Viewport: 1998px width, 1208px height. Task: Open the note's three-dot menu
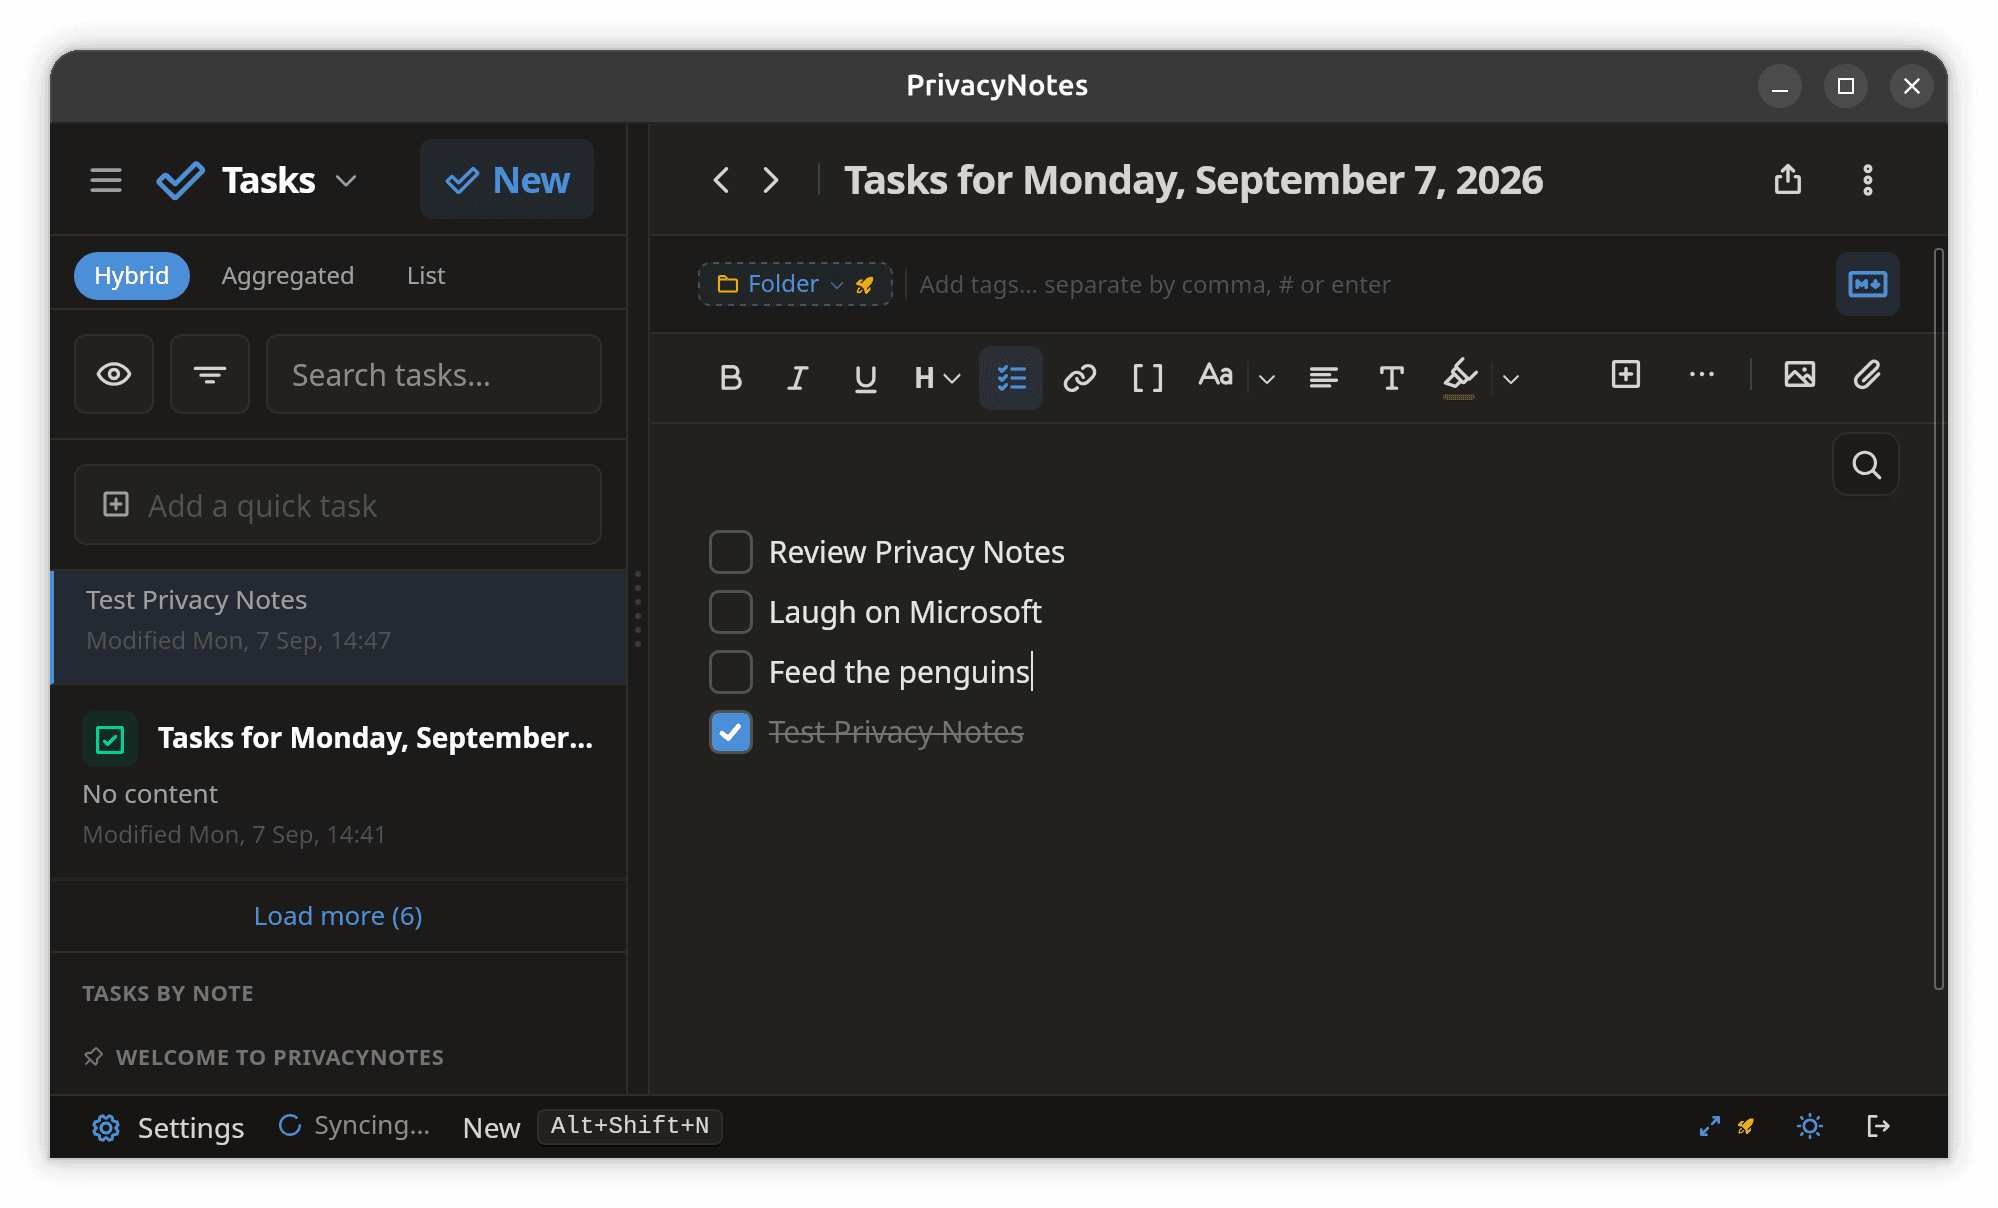tap(1867, 180)
